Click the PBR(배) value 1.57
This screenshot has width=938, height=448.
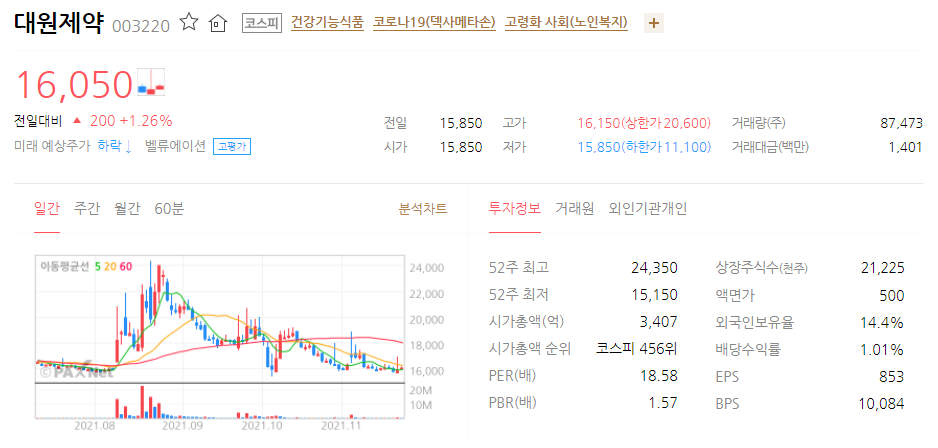[663, 404]
